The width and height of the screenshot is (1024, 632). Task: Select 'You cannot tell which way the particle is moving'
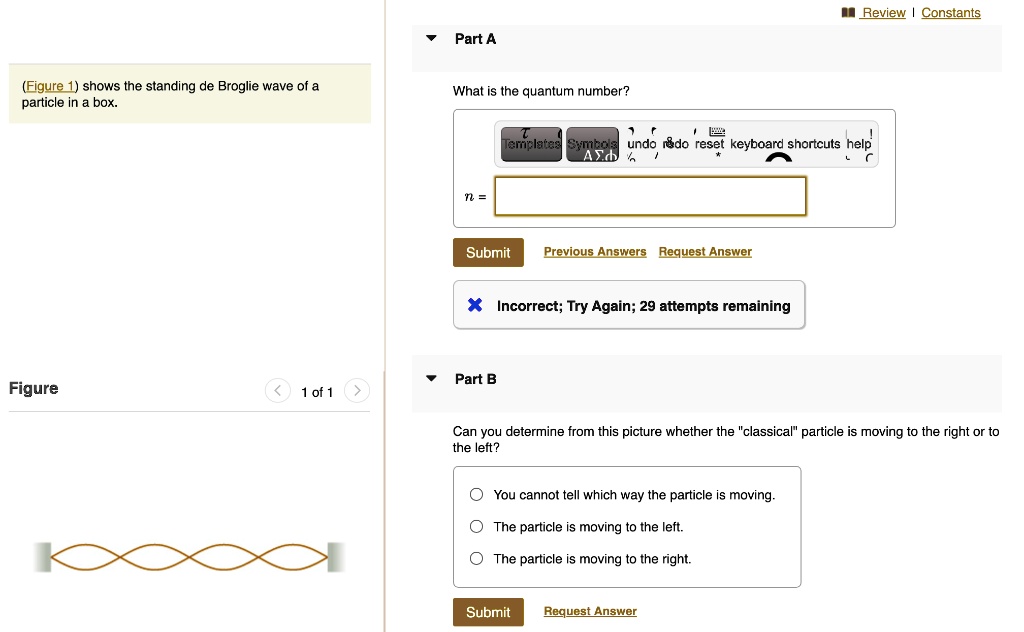pos(476,494)
